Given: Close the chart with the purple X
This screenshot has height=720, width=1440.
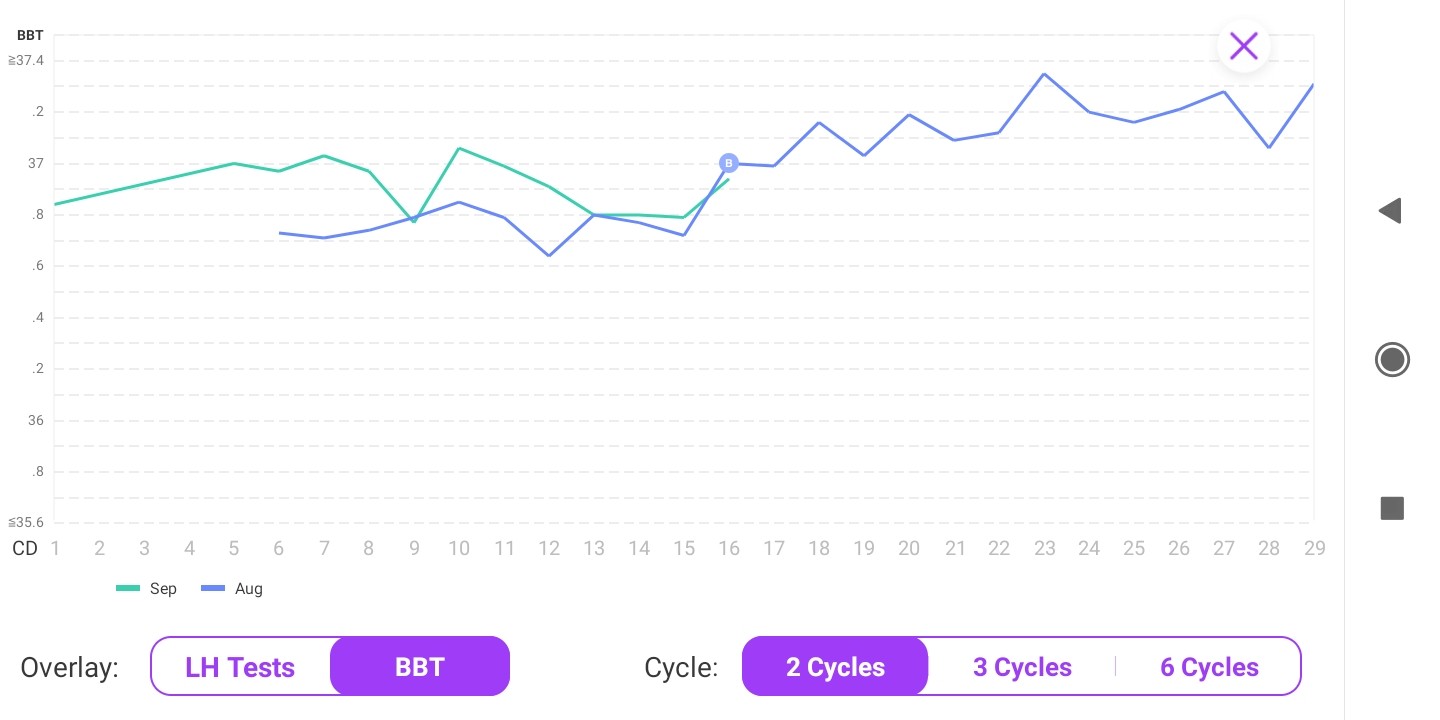Looking at the screenshot, I should point(1243,46).
